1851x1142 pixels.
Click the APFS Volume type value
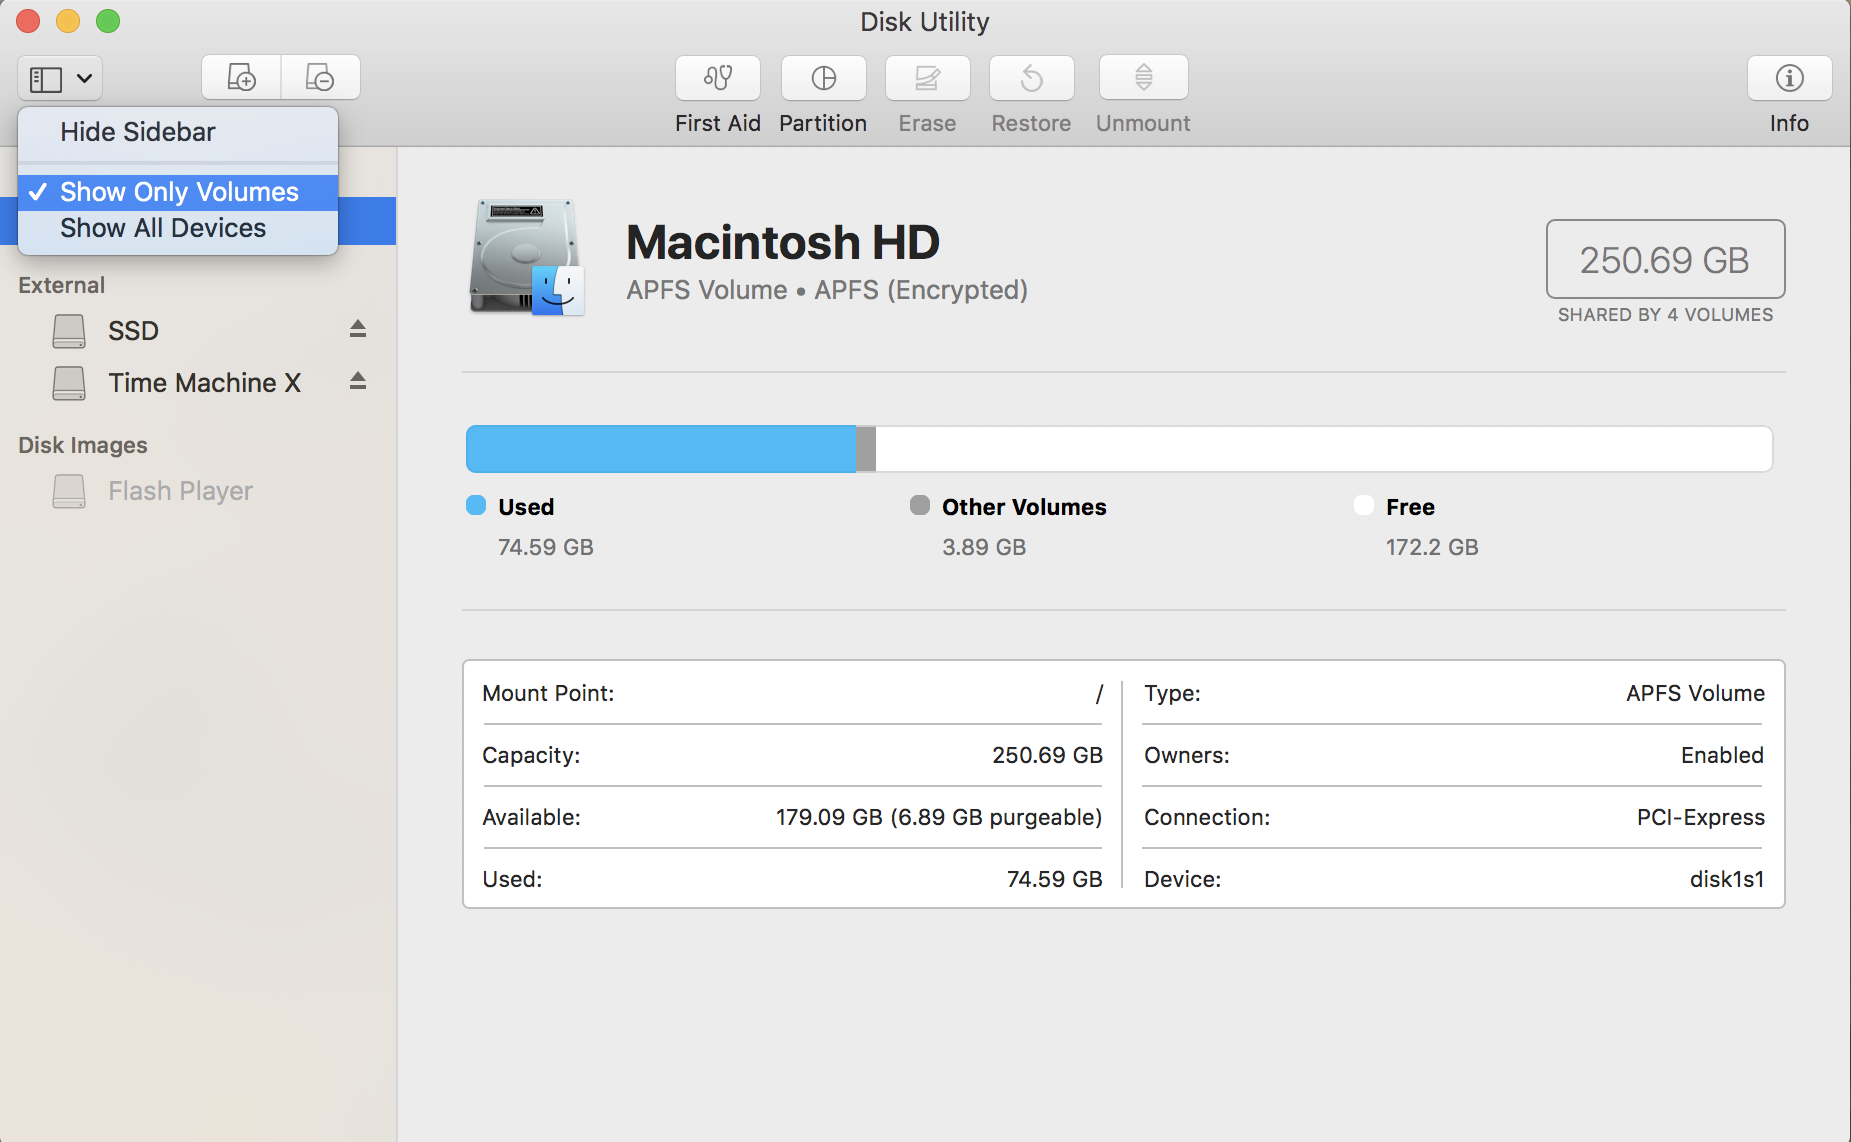[x=1695, y=693]
